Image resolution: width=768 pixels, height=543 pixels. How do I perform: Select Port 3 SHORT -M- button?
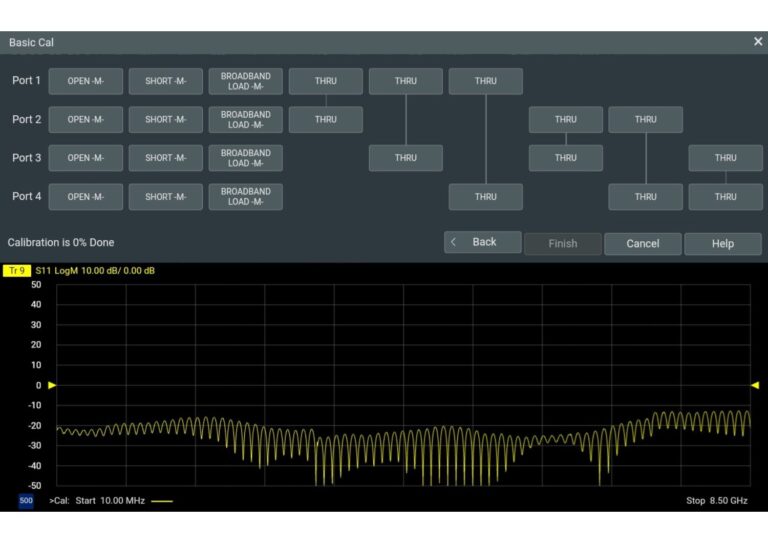pos(166,158)
